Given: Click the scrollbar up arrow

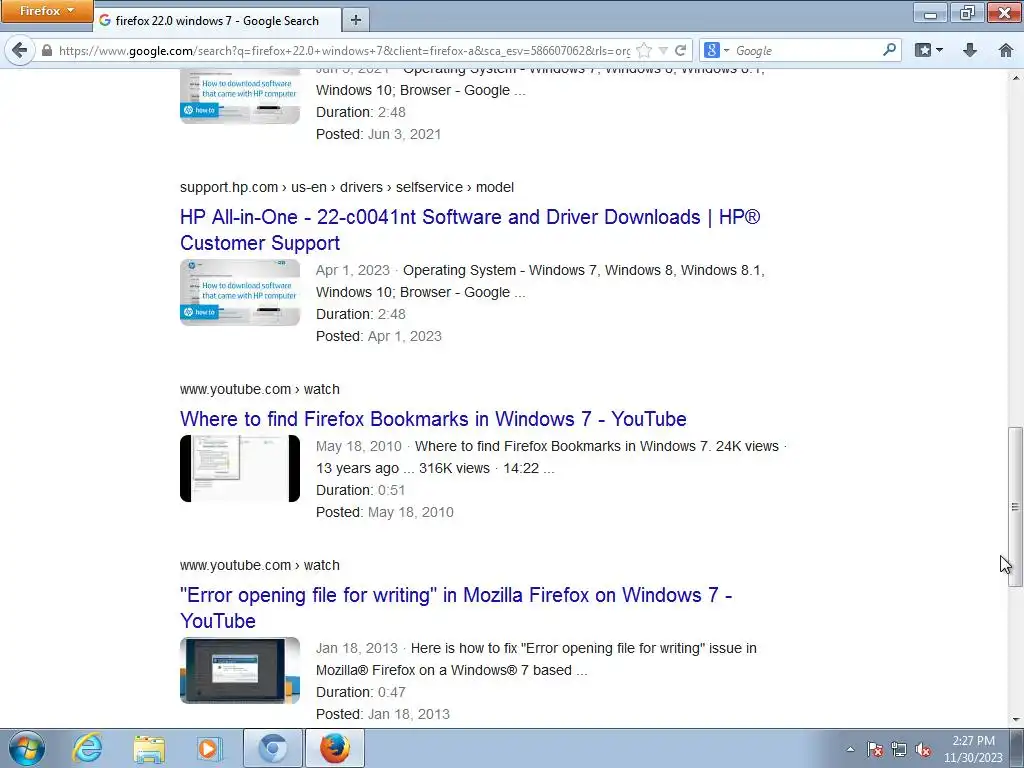Looking at the screenshot, I should tap(1015, 77).
